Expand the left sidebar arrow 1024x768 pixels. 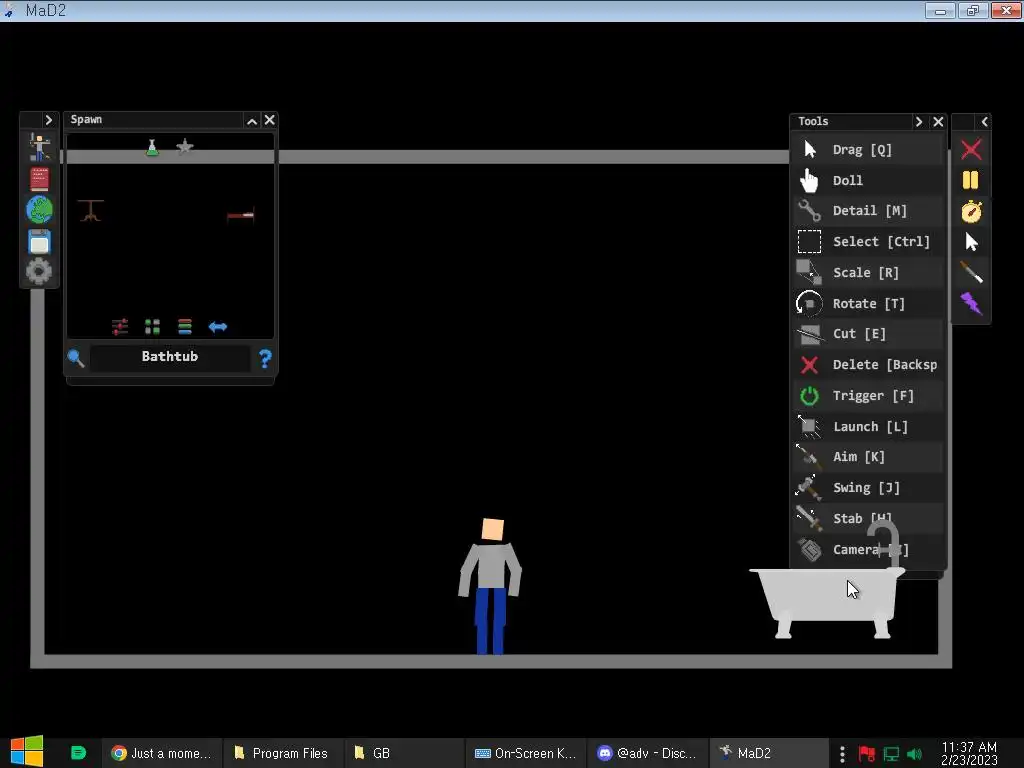48,120
